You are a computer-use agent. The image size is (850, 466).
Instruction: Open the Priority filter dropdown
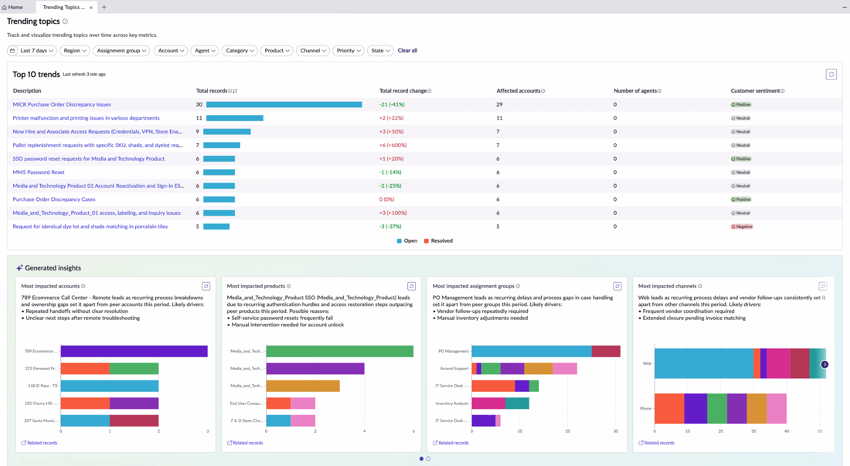(x=348, y=50)
